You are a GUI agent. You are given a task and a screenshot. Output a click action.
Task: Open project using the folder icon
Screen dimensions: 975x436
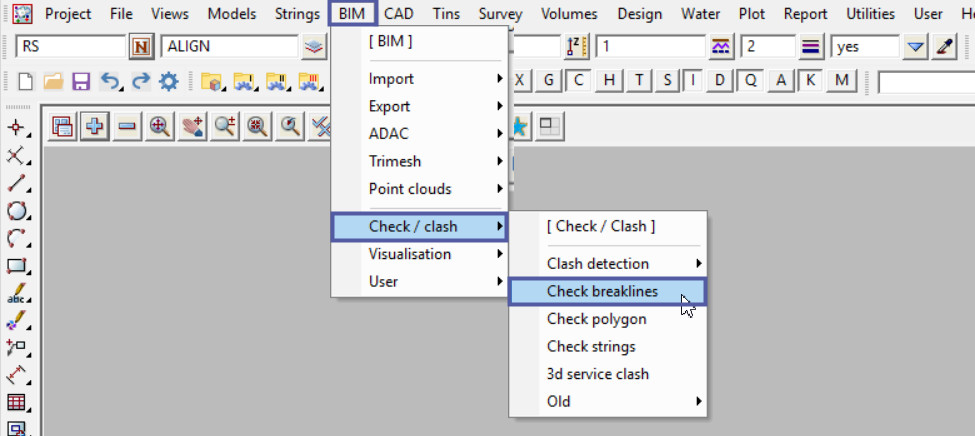click(53, 81)
